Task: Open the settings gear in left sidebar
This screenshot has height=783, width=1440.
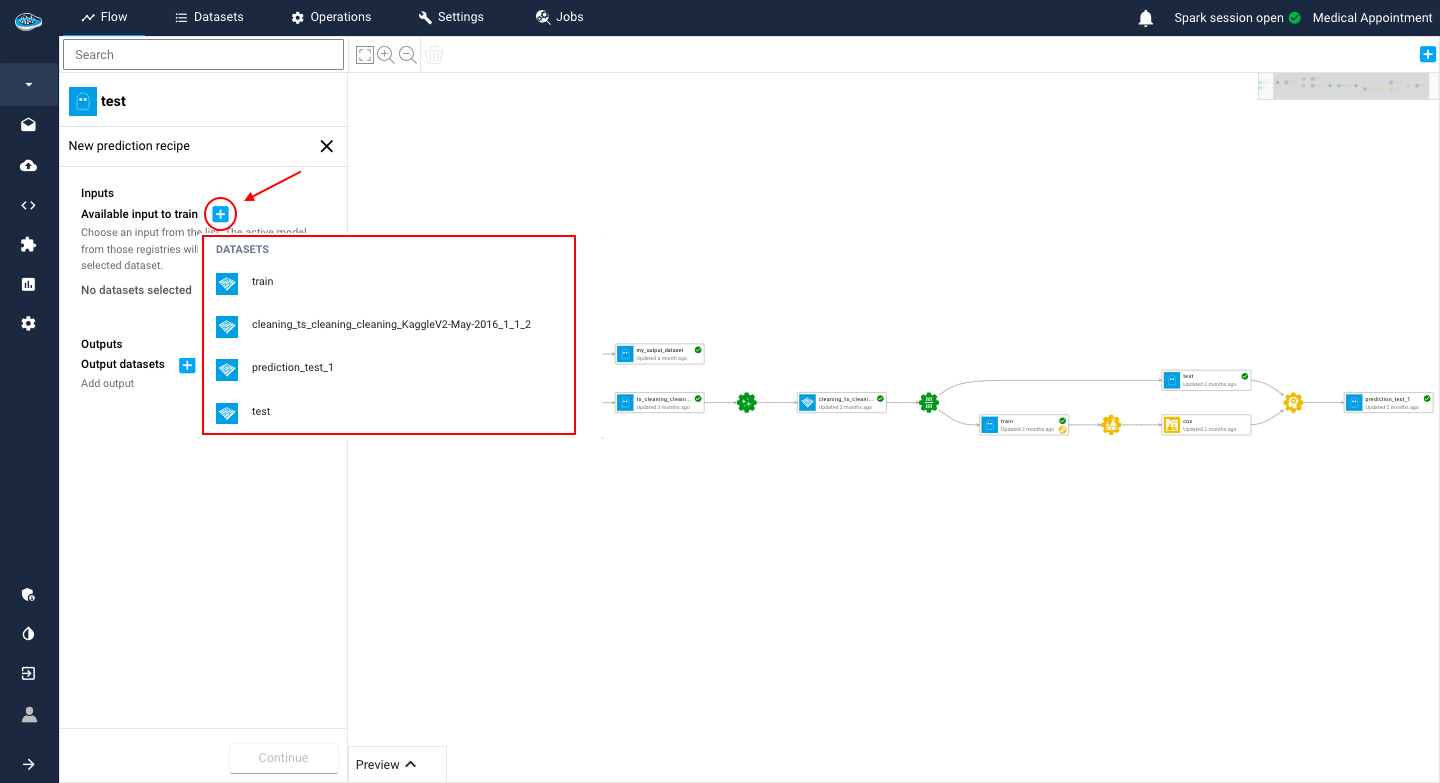Action: [28, 323]
